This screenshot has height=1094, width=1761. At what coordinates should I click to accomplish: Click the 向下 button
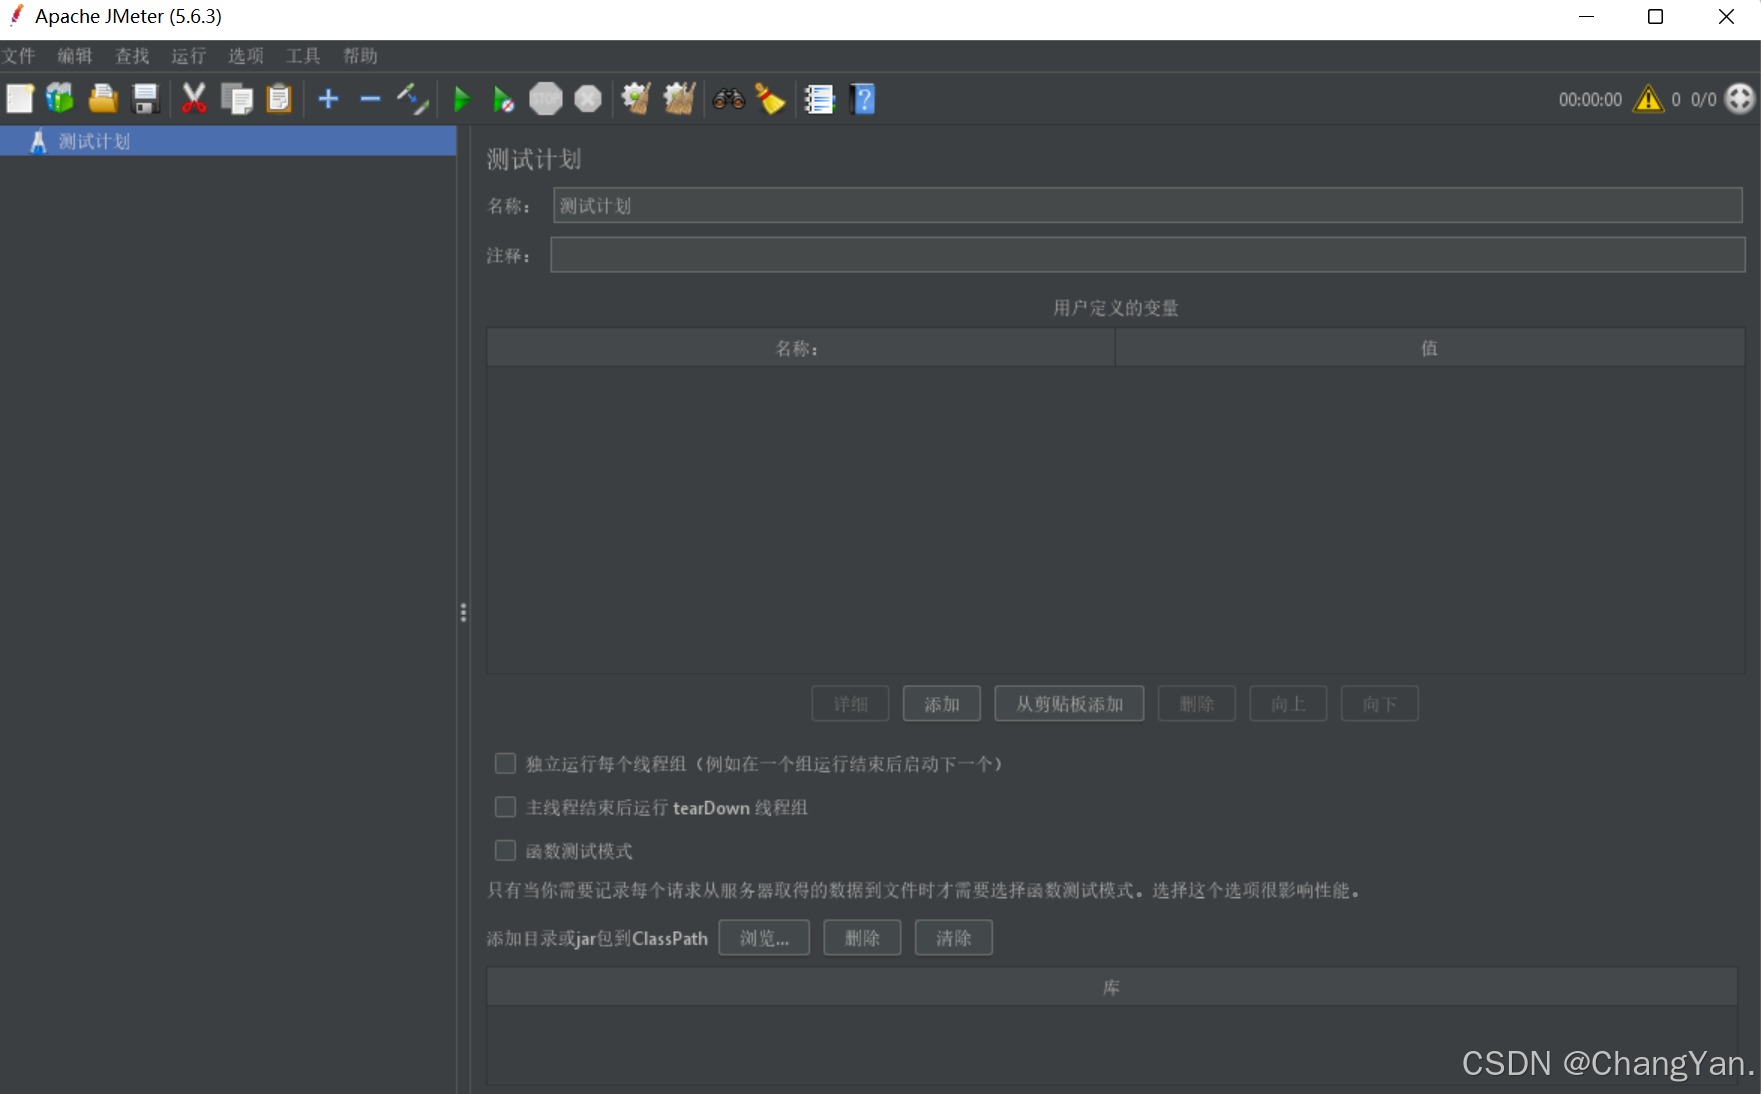coord(1379,704)
